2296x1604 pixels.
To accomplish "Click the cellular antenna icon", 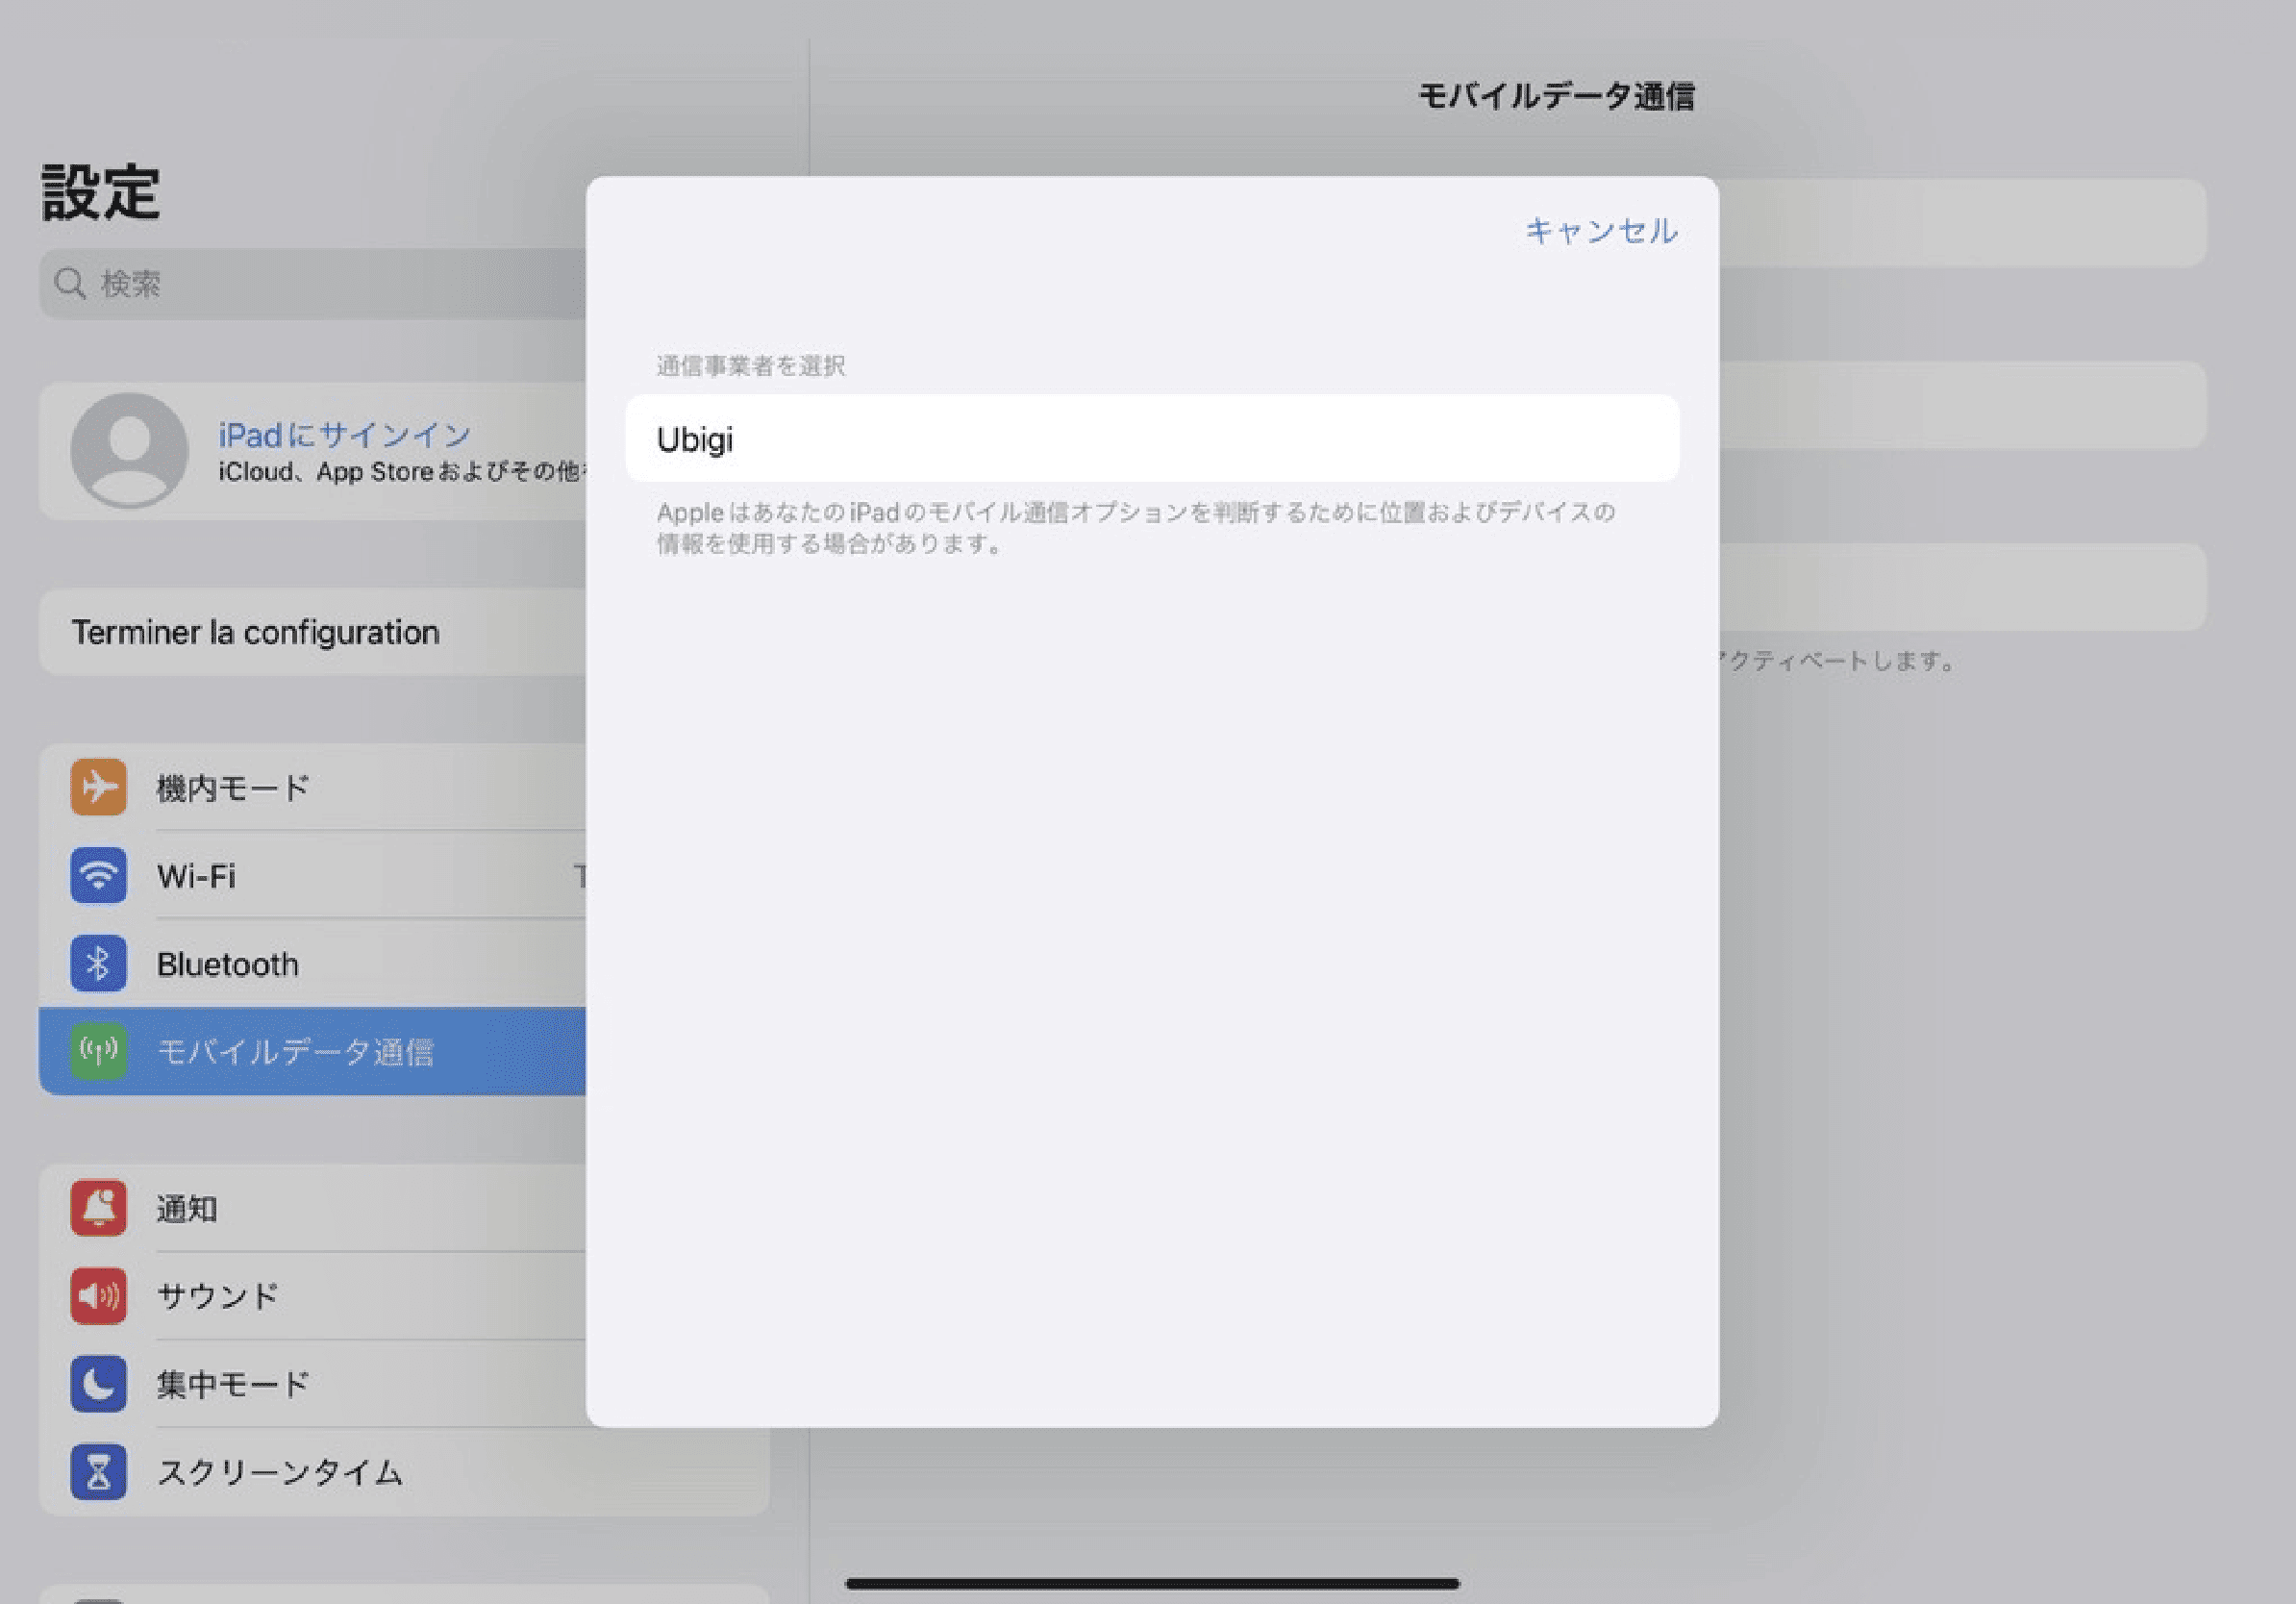I will 98,1052.
